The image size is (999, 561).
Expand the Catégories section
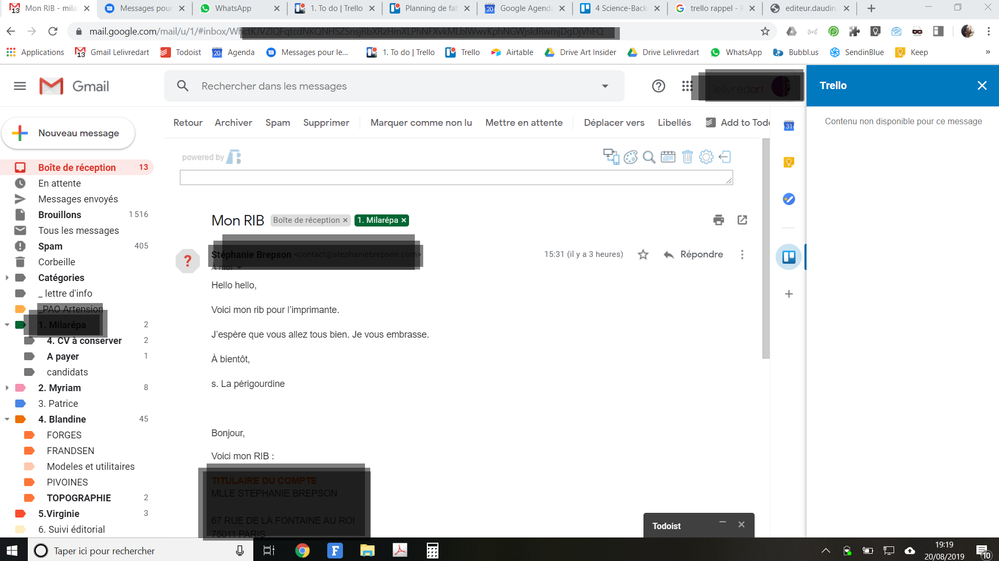[7, 278]
